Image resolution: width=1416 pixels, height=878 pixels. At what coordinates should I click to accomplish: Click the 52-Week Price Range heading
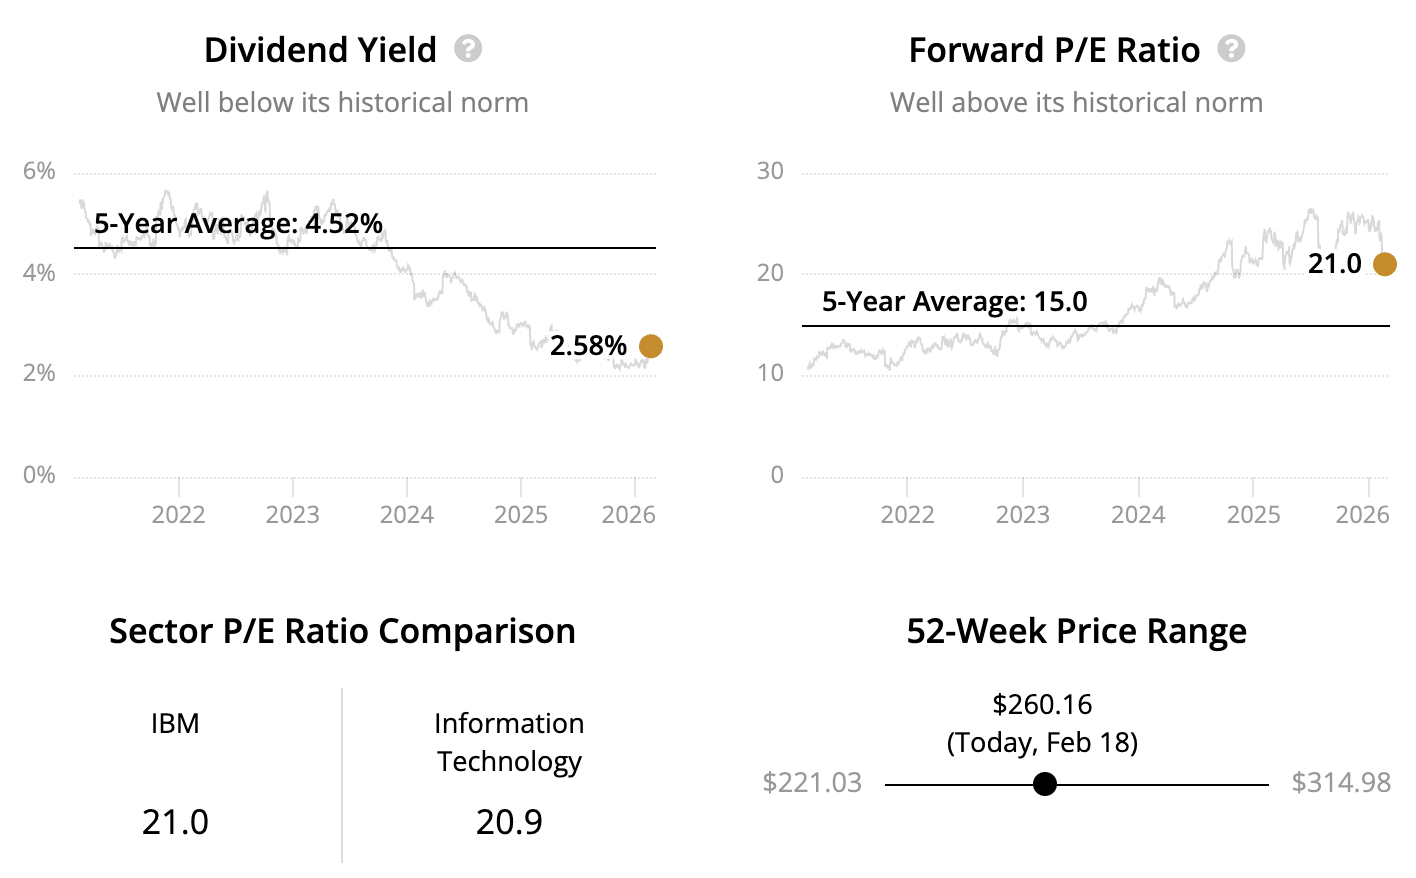[1076, 631]
